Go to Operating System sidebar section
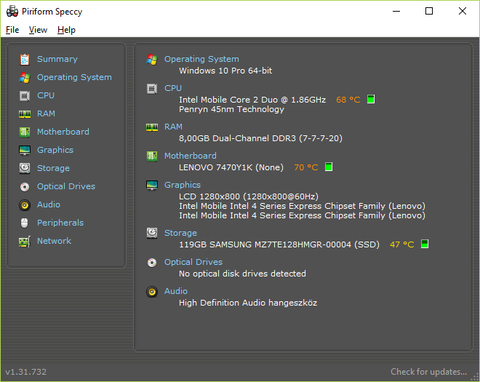Image resolution: width=480 pixels, height=382 pixels. 74,77
